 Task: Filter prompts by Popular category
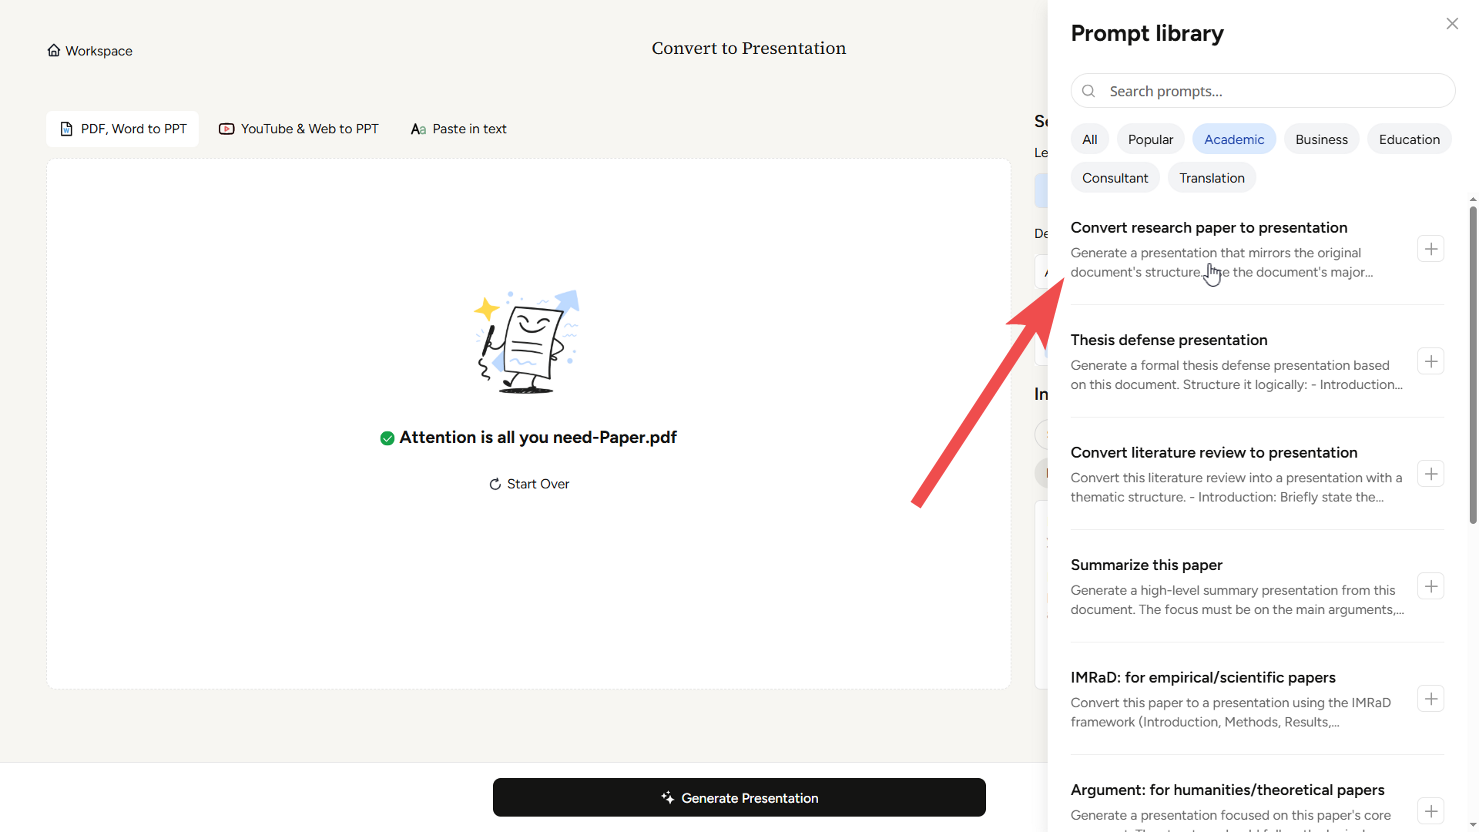point(1150,139)
